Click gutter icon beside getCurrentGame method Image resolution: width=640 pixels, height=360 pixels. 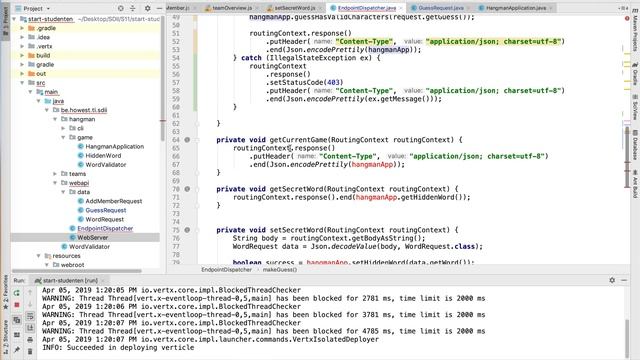tap(187, 140)
